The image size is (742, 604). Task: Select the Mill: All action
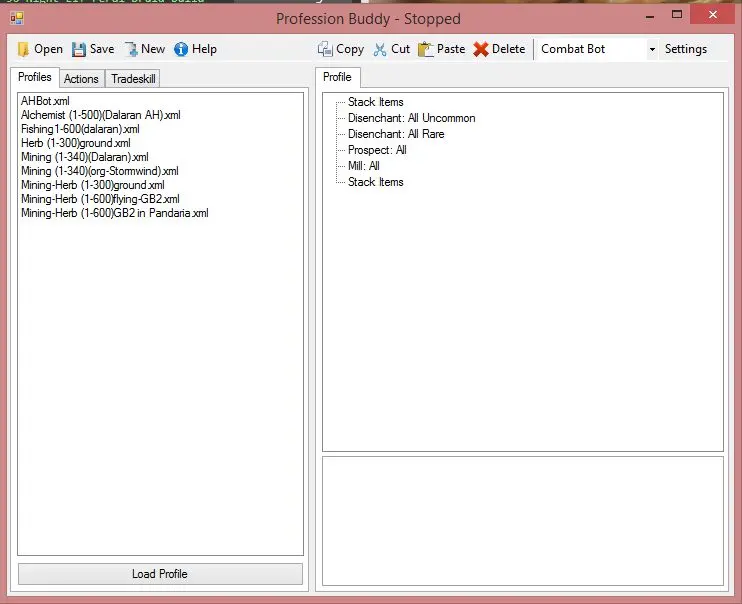pos(363,166)
